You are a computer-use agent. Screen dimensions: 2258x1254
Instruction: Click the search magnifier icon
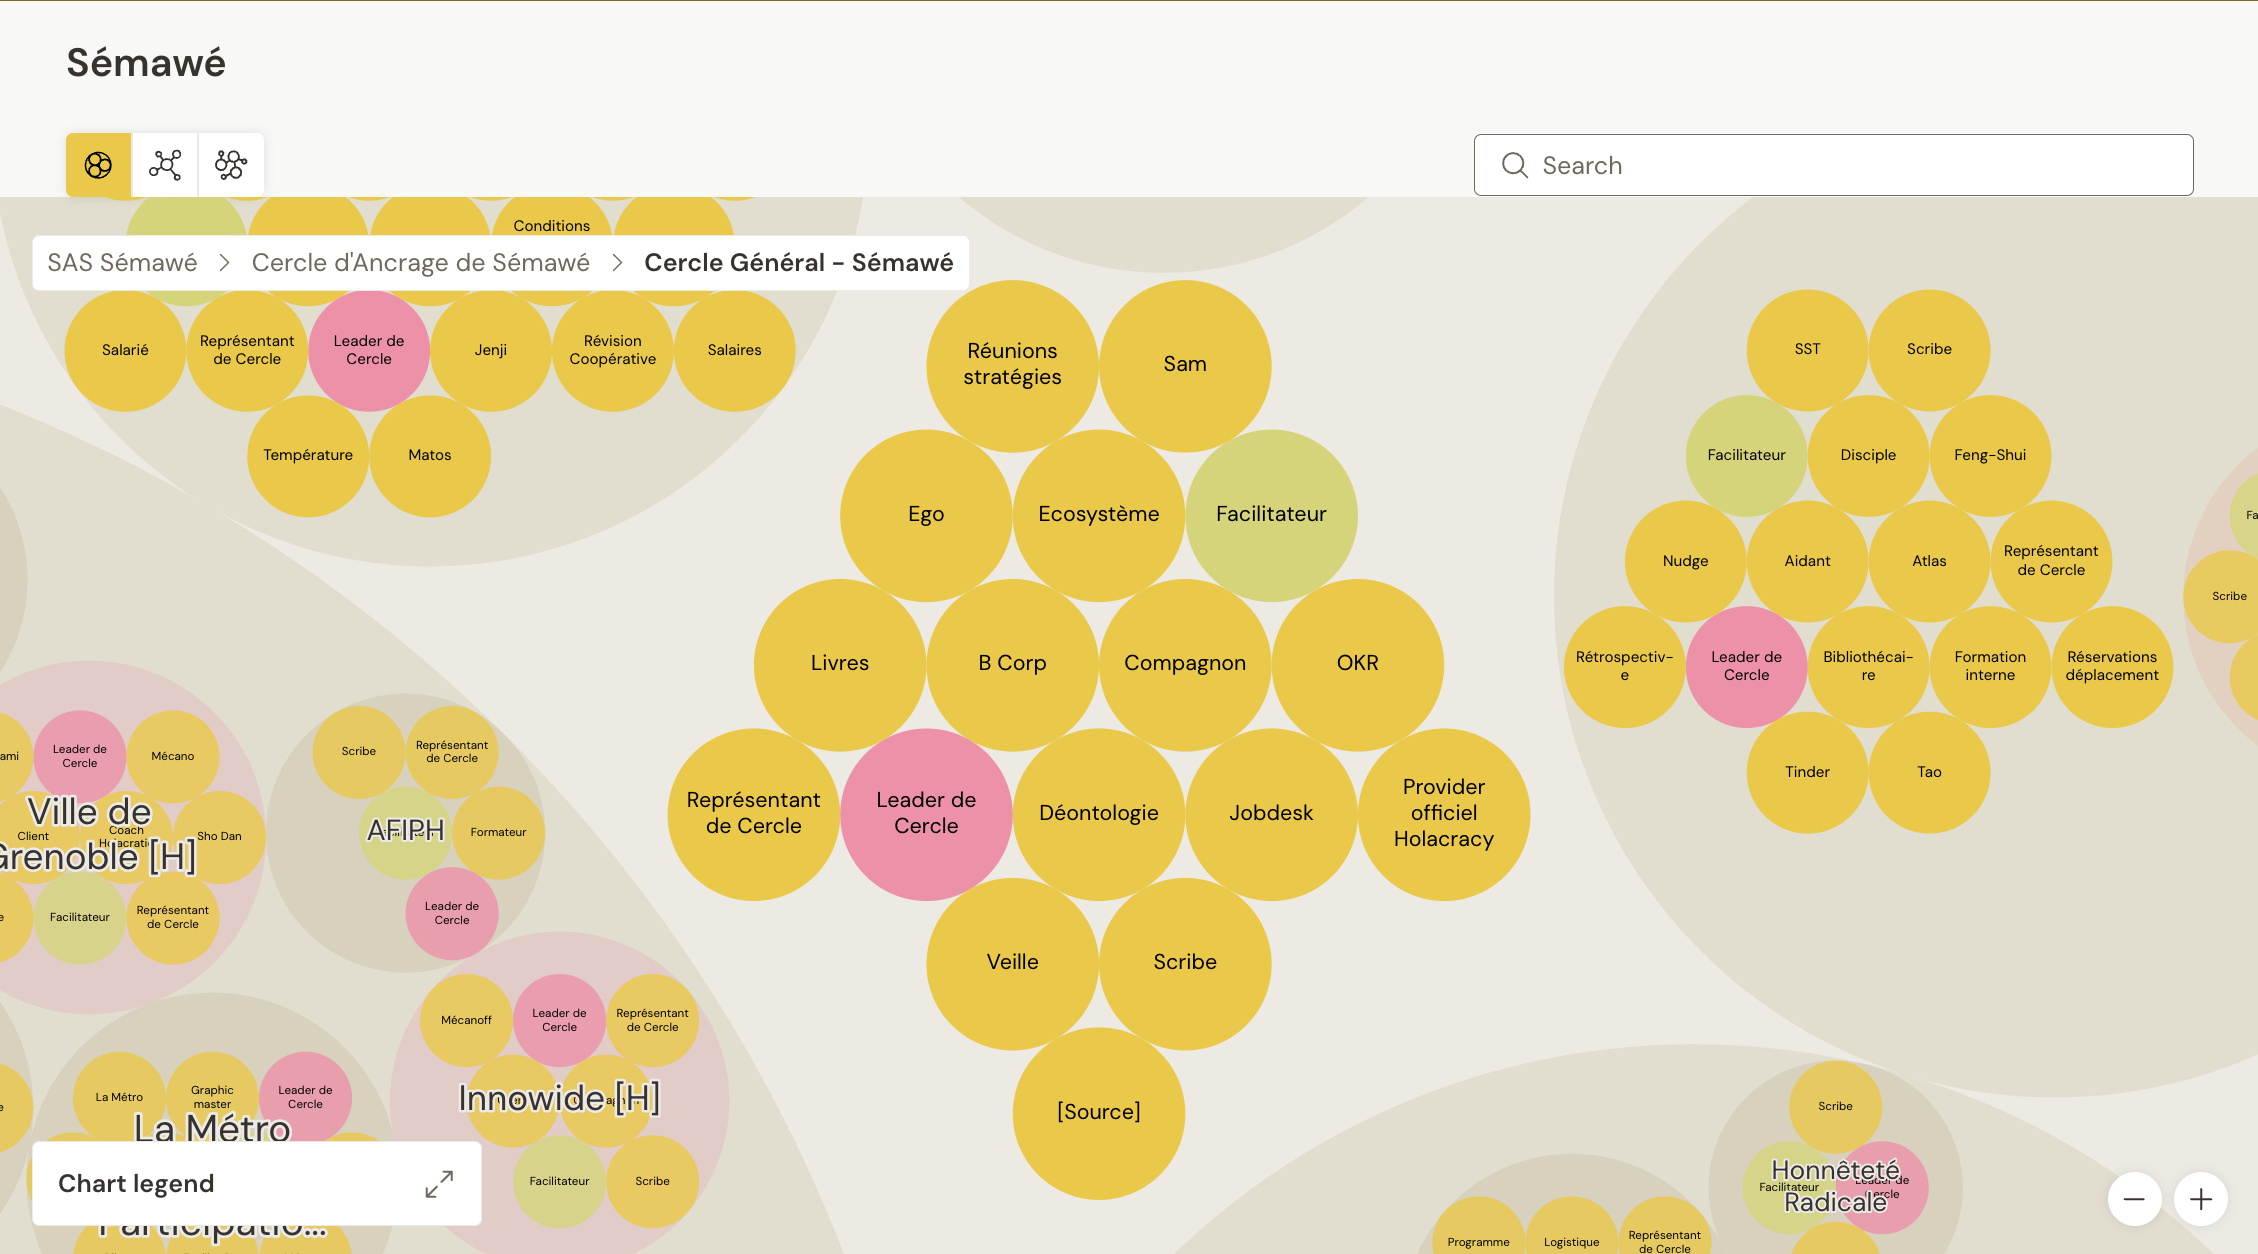(1515, 165)
